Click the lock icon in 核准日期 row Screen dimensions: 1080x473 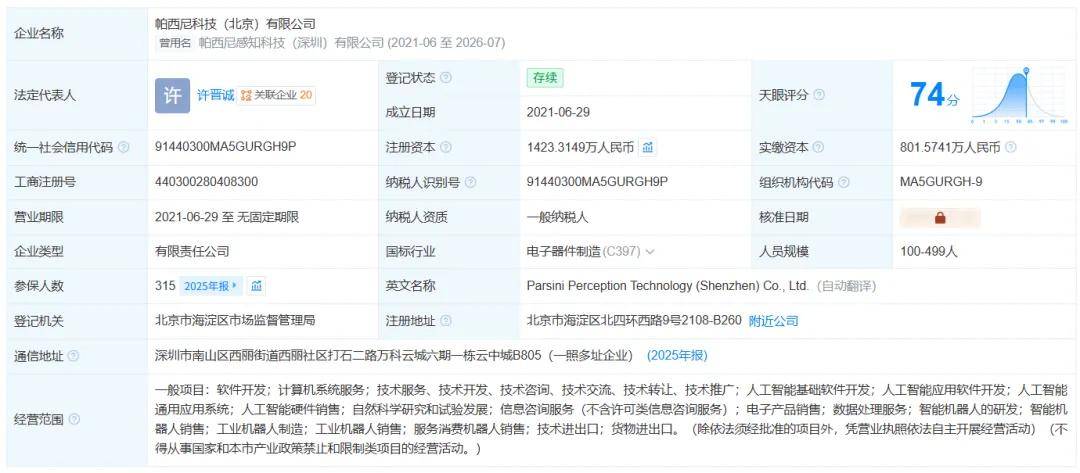coord(940,218)
